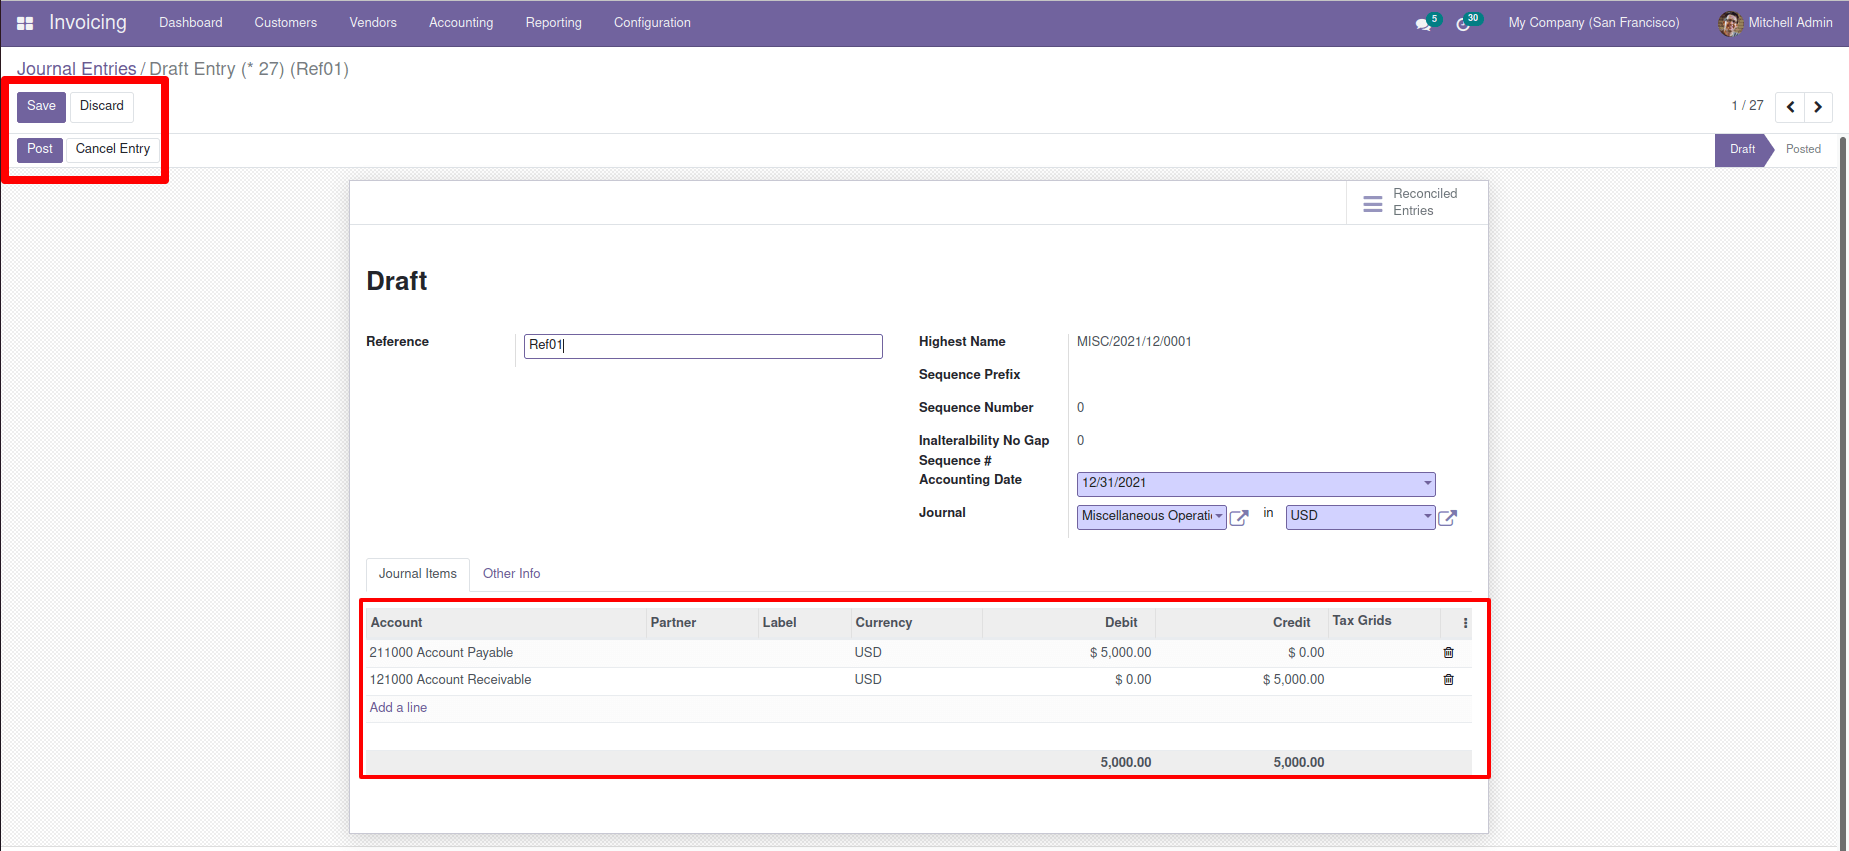Open the Reporting menu
Image resolution: width=1849 pixels, height=851 pixels.
point(554,23)
